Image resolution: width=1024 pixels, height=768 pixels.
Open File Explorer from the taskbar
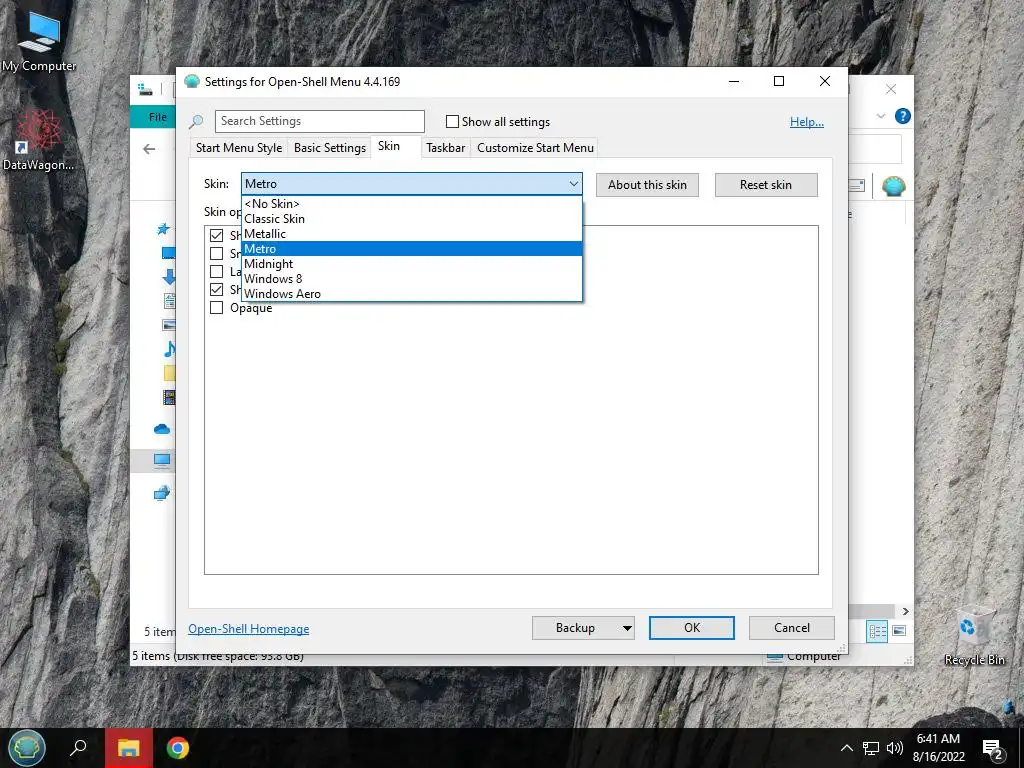coord(129,748)
